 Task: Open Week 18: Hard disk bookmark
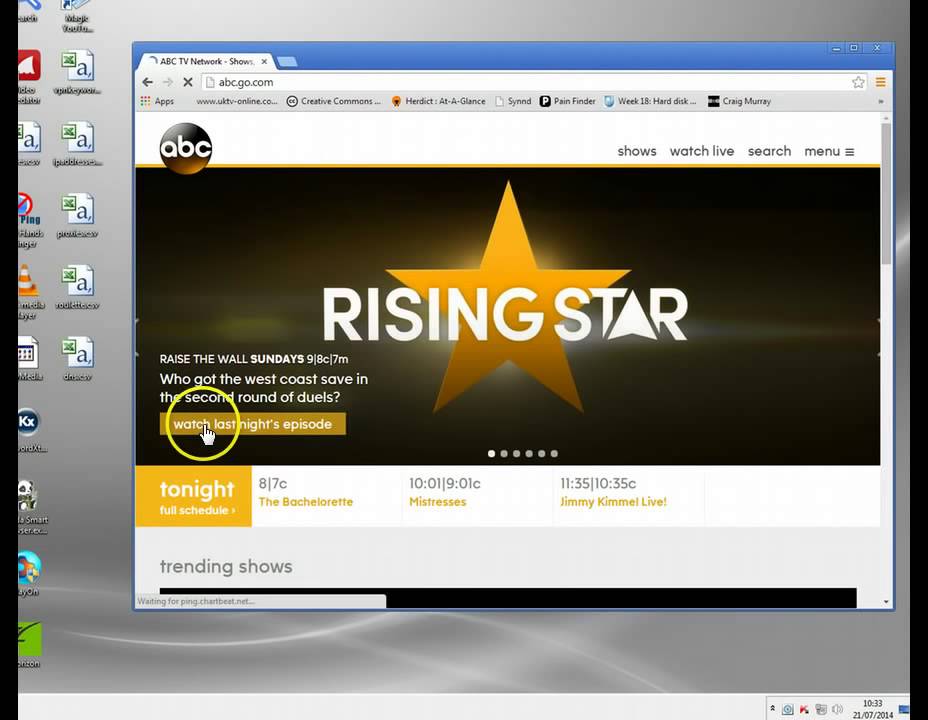pos(650,101)
